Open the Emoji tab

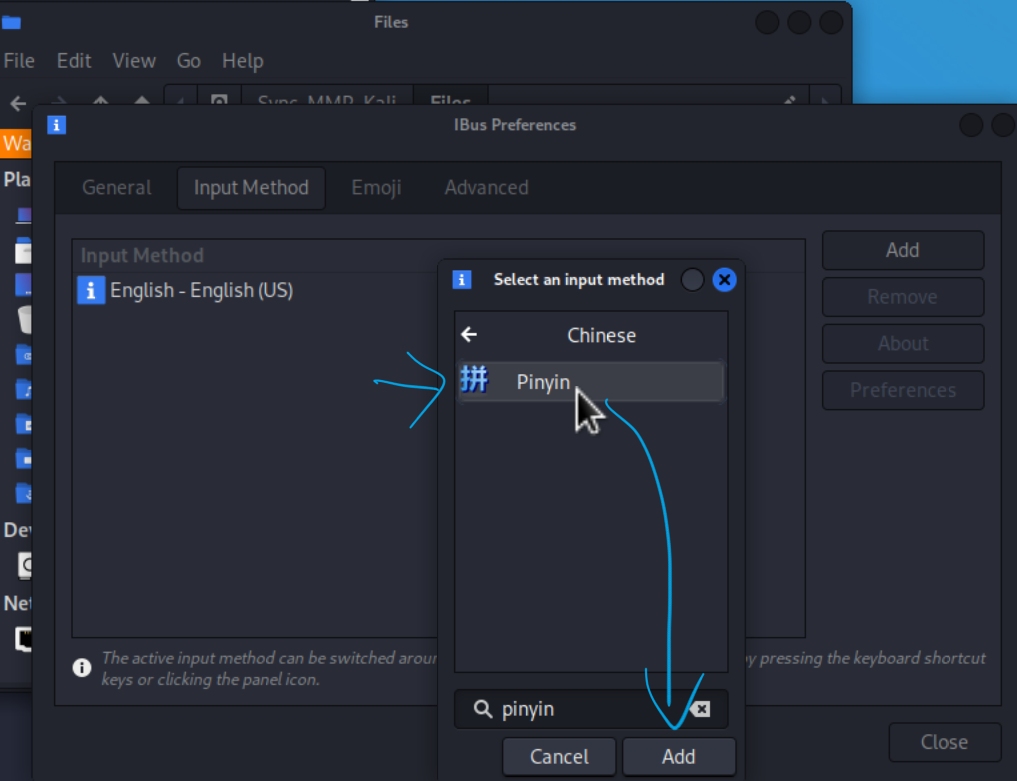pyautogui.click(x=376, y=187)
